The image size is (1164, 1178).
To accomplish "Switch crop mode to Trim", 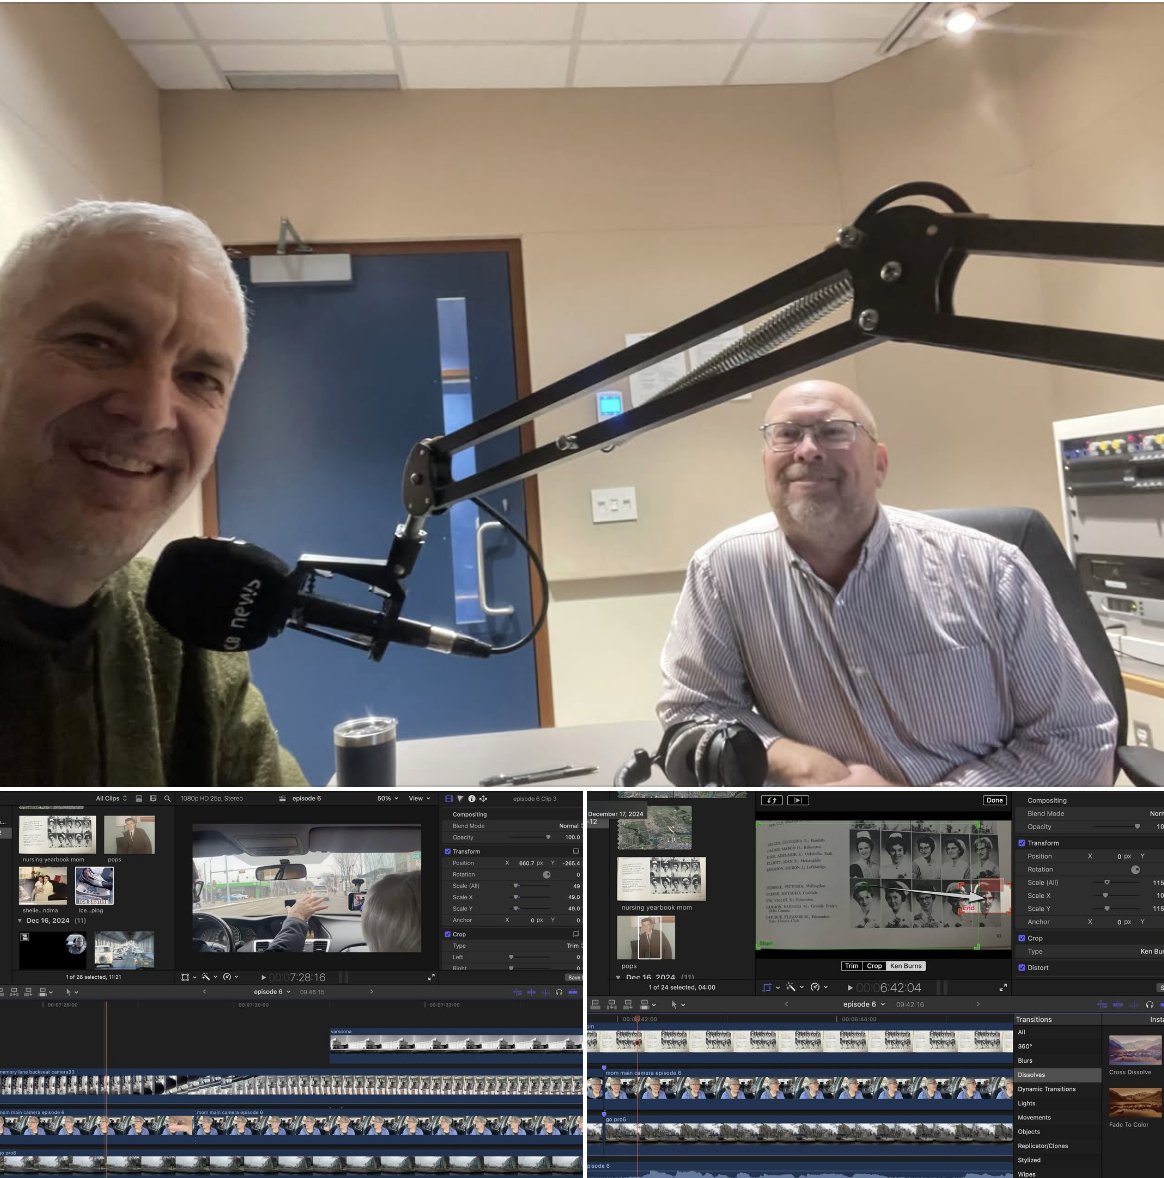I will tap(851, 966).
